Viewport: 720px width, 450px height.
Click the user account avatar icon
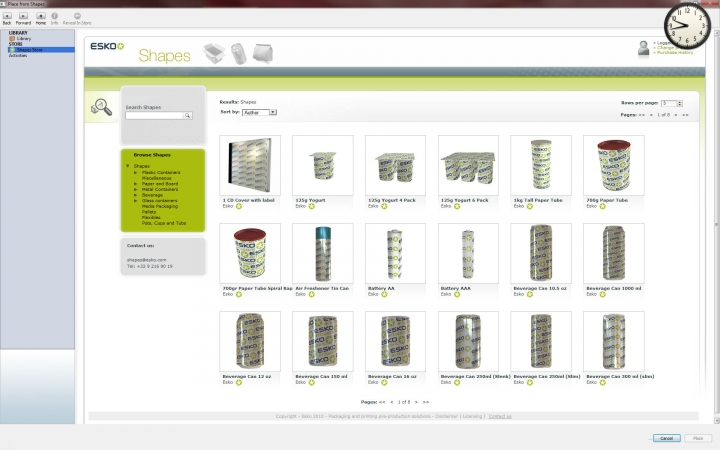(x=643, y=48)
